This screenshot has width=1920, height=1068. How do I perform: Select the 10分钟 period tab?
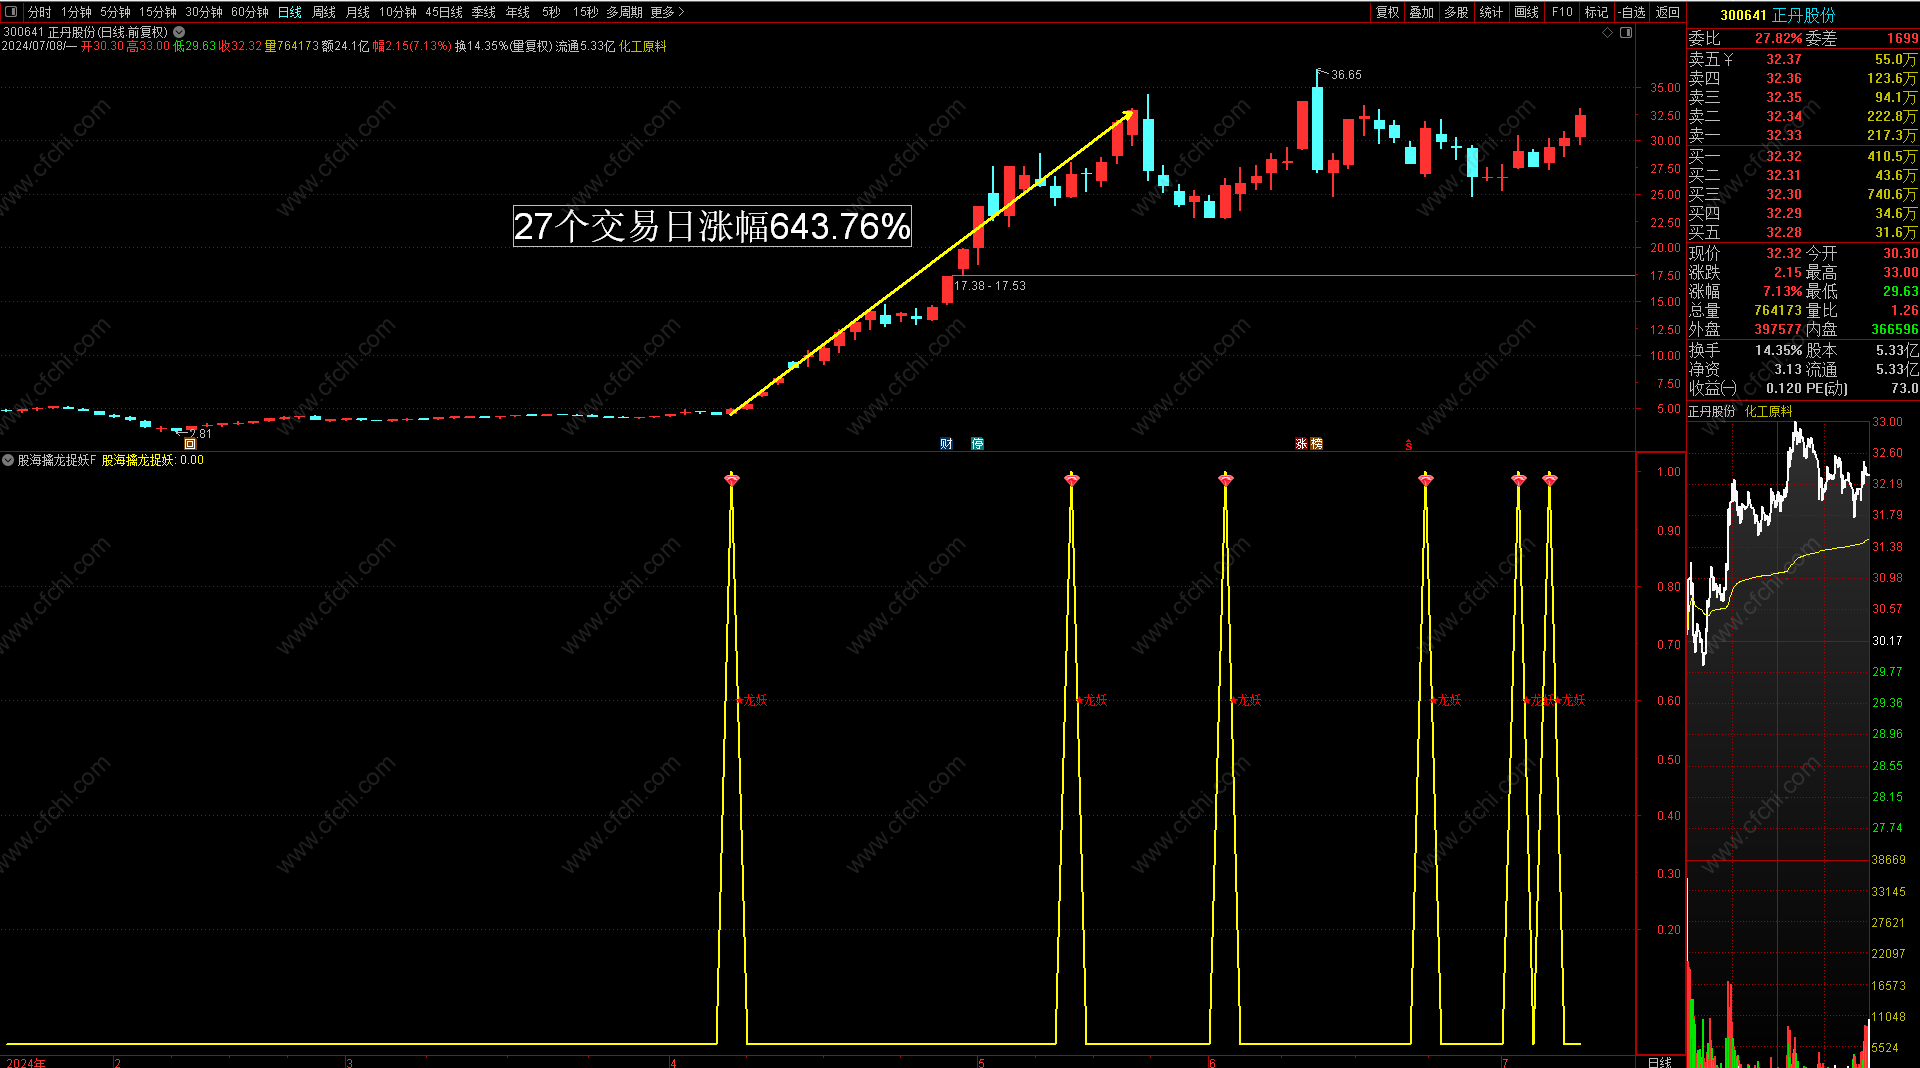398,12
